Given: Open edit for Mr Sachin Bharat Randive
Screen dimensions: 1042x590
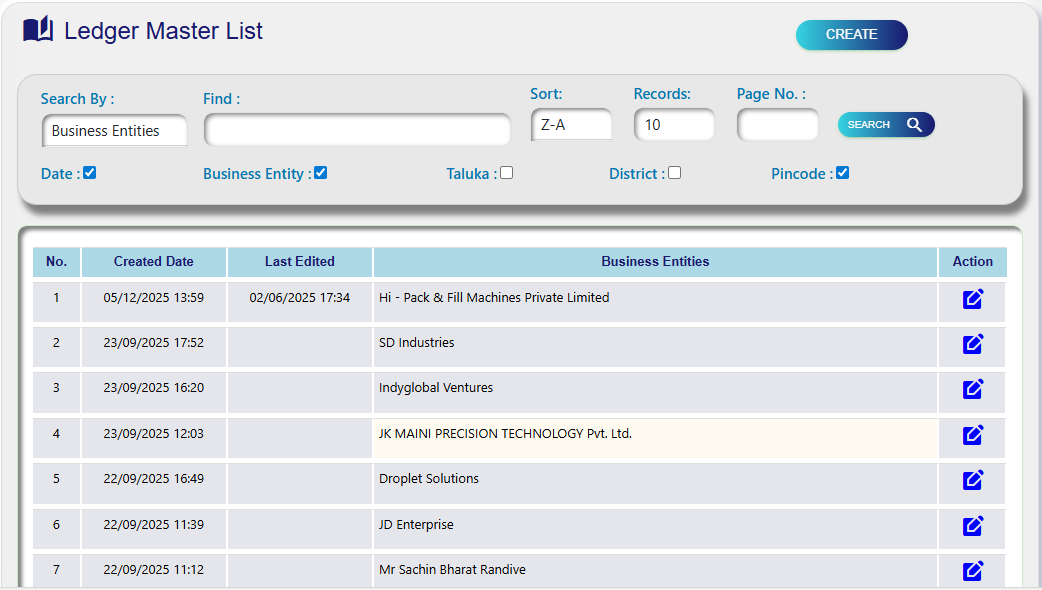Looking at the screenshot, I should (972, 571).
